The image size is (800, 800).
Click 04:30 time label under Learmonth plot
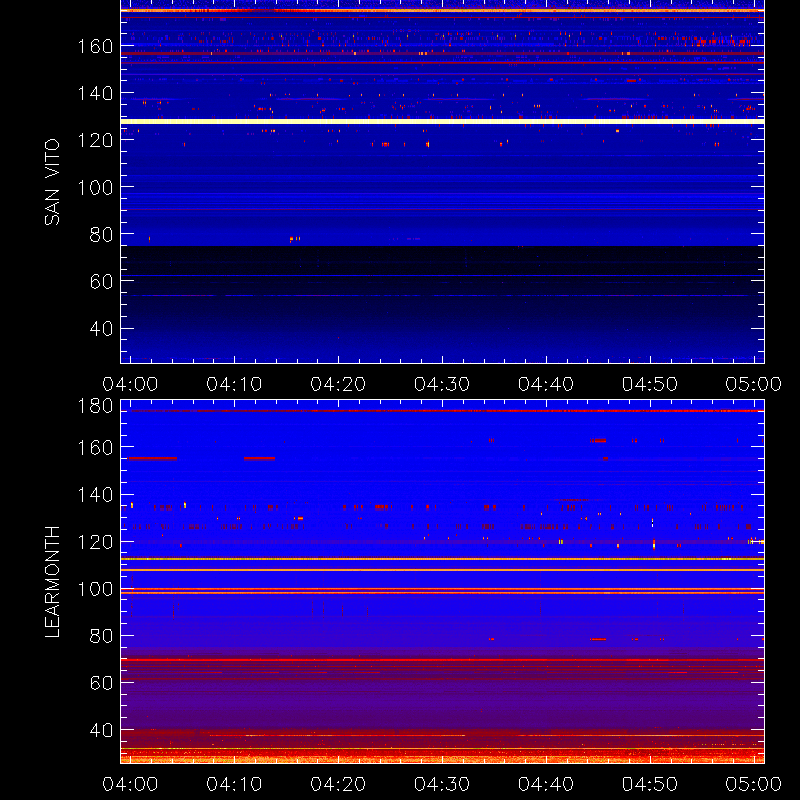pos(442,784)
